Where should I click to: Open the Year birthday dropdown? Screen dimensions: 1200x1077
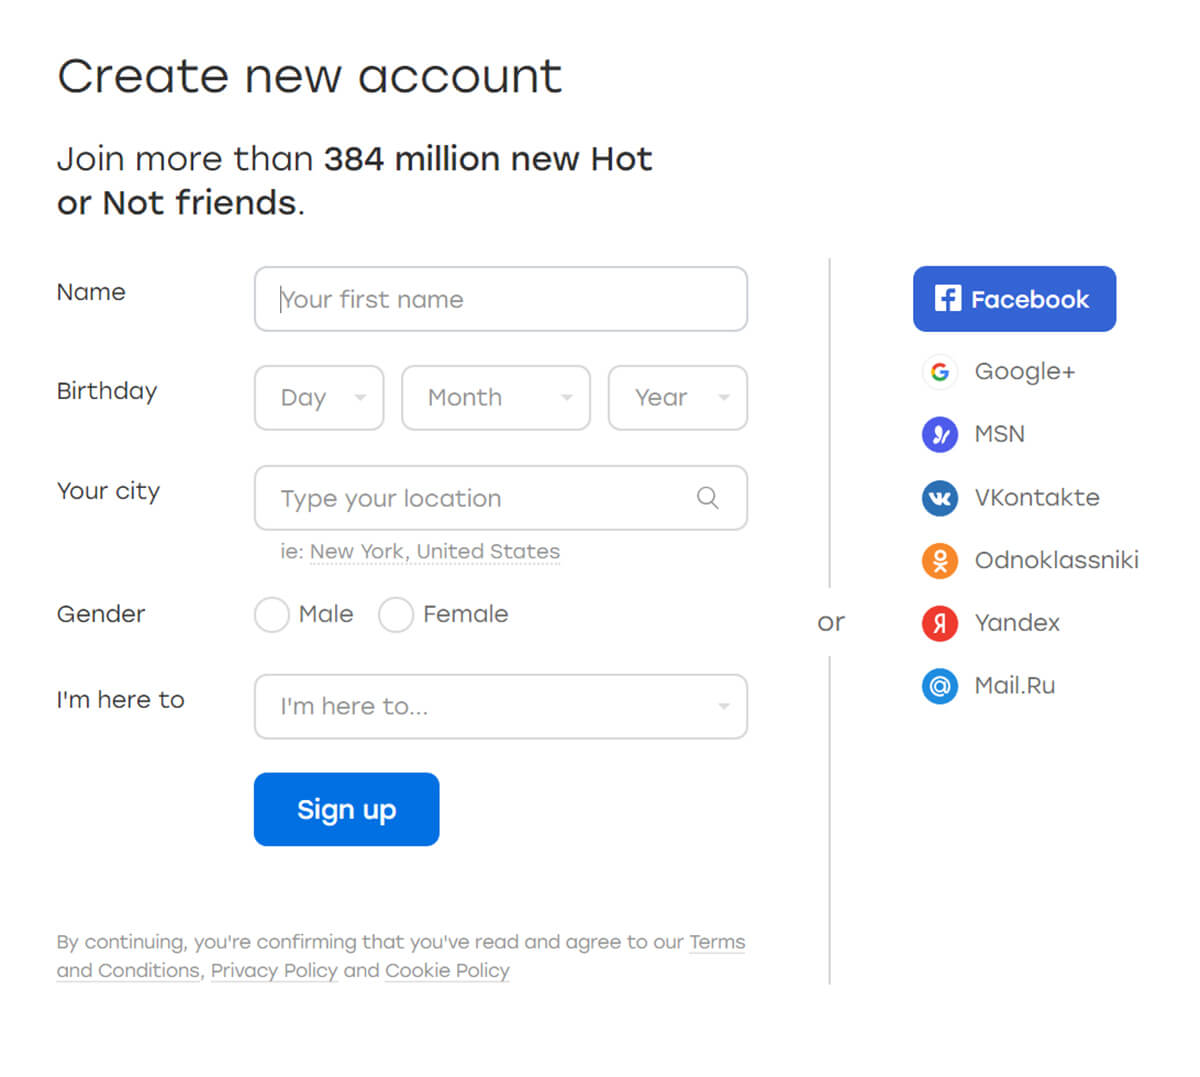point(678,398)
